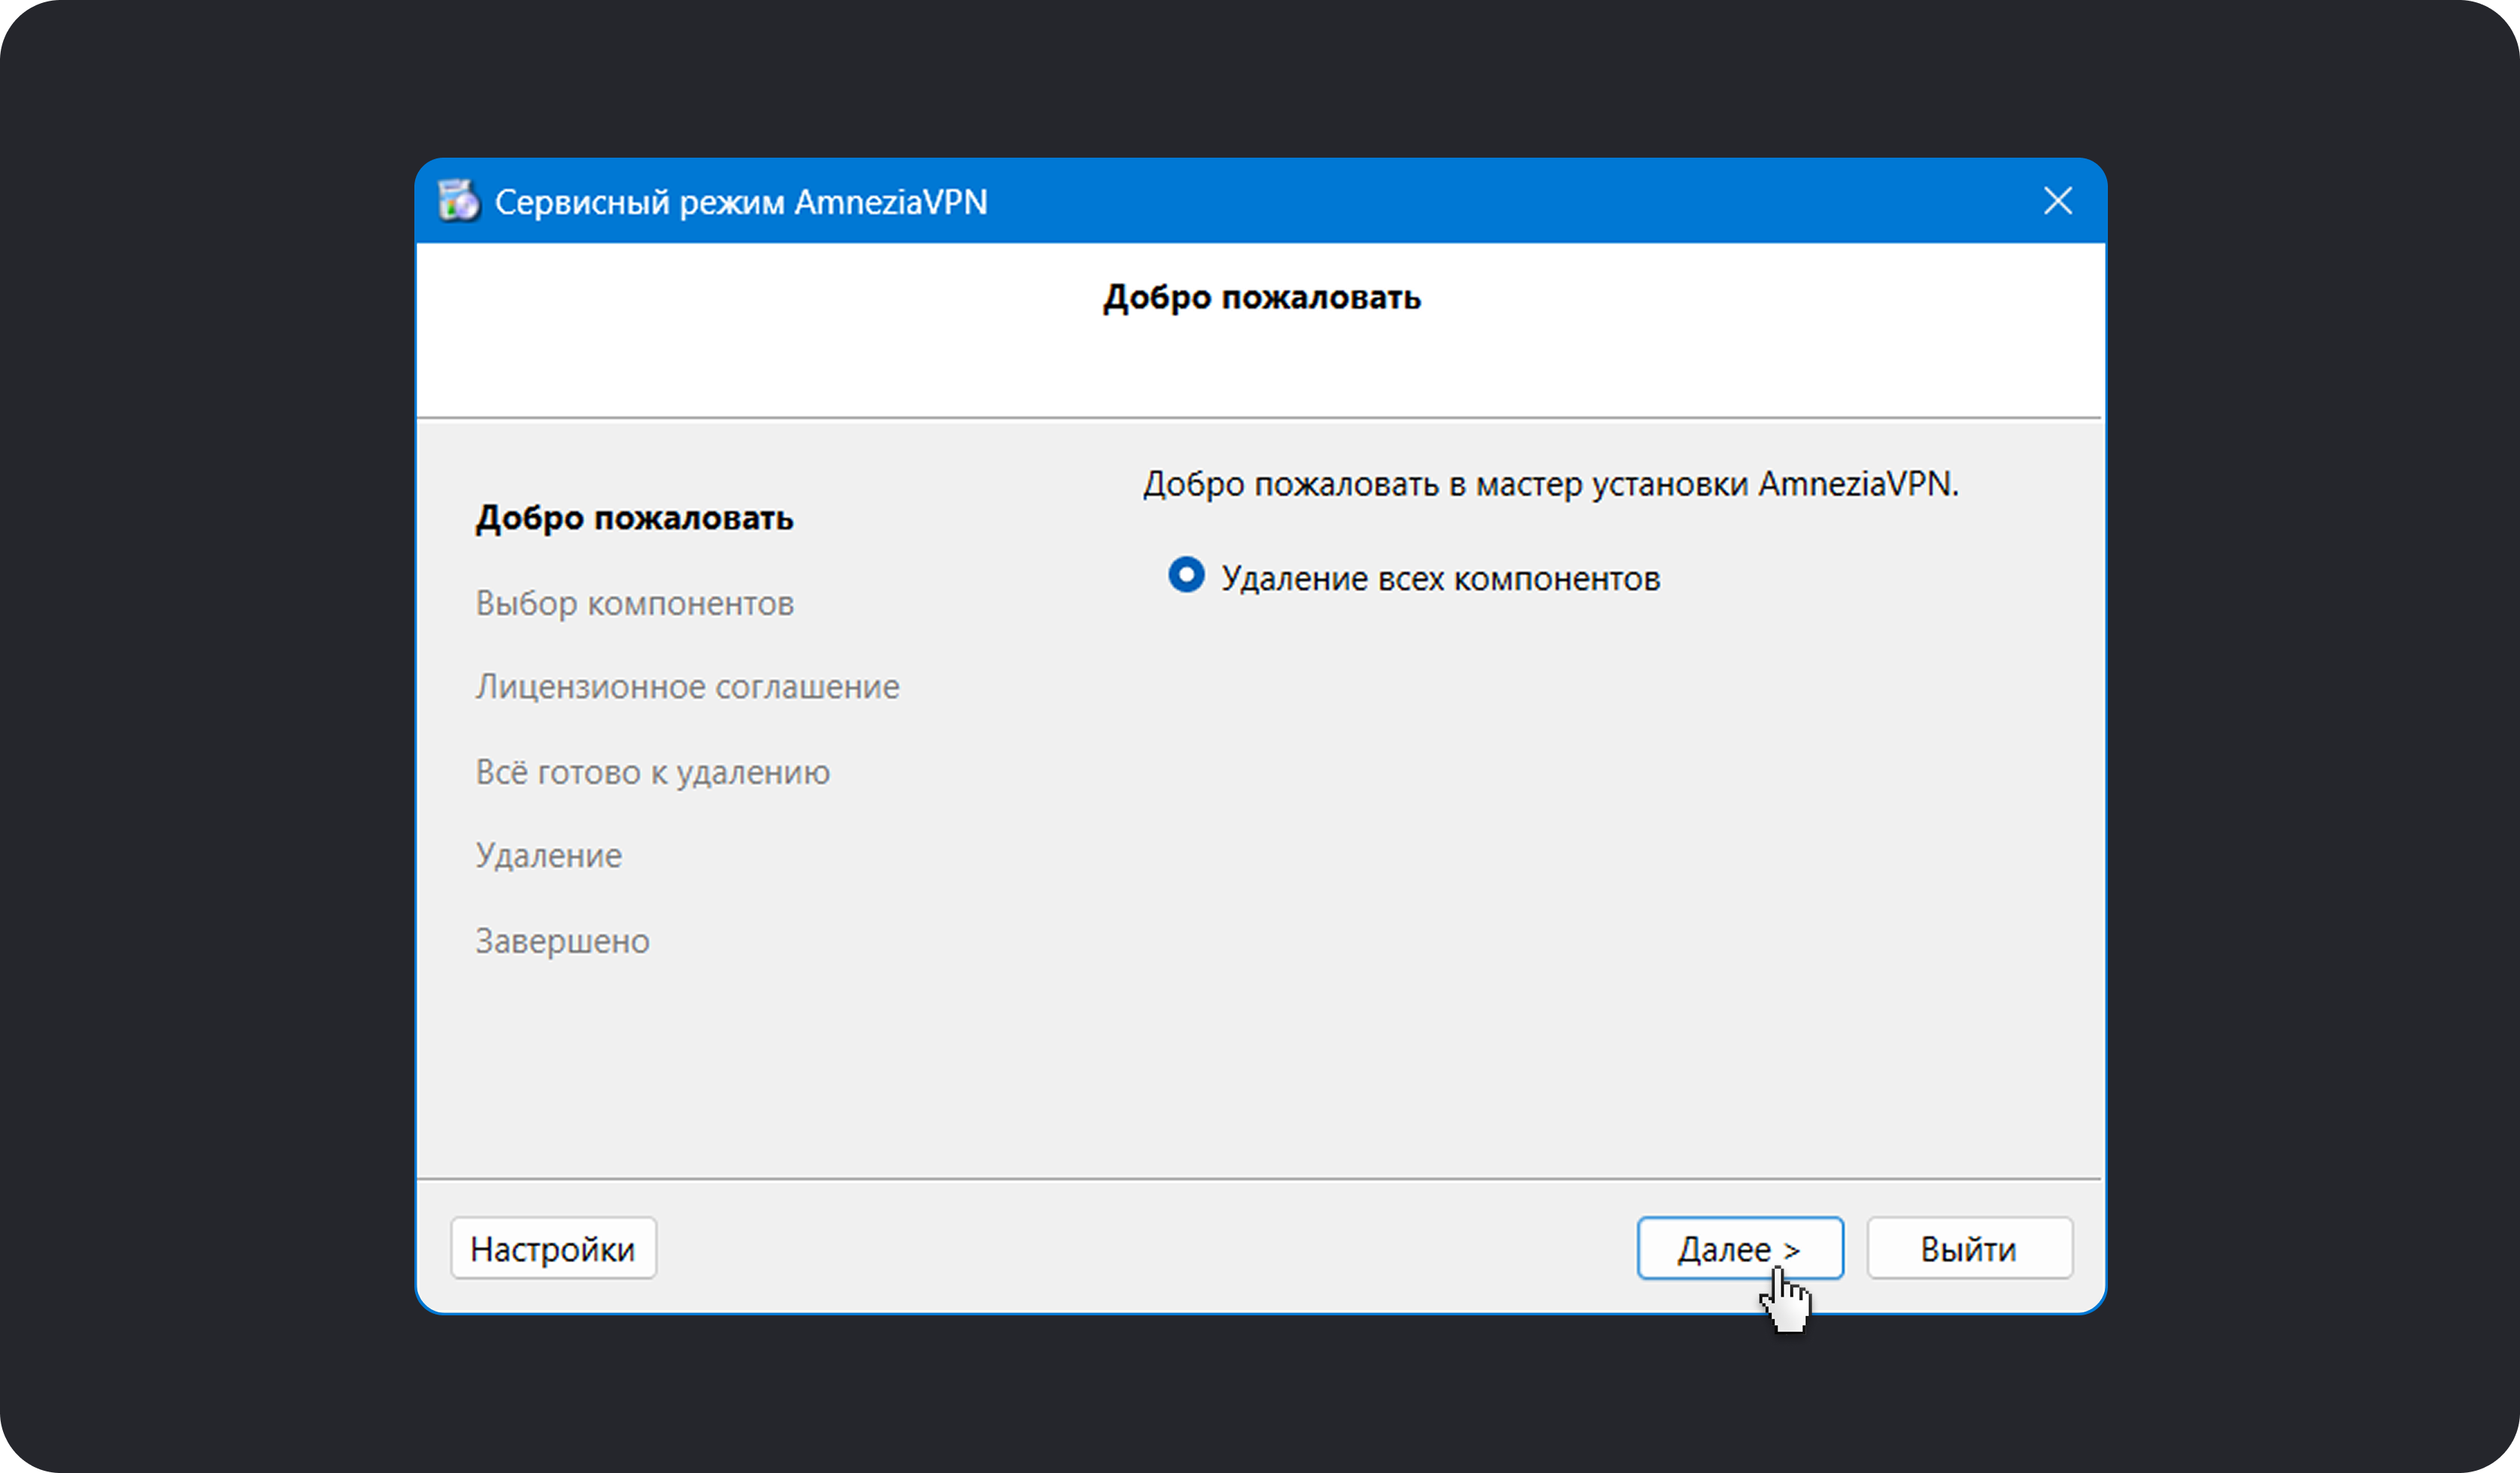Open the 'Лицензионное соглашение' step
Screen dimensions: 2520x1473
687,687
